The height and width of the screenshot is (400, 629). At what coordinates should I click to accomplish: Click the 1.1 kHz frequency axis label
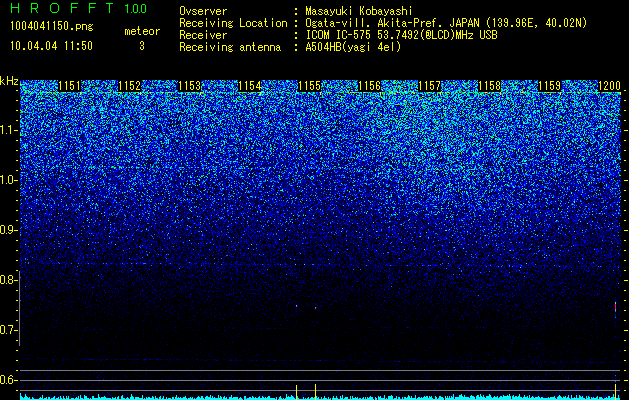[8, 130]
